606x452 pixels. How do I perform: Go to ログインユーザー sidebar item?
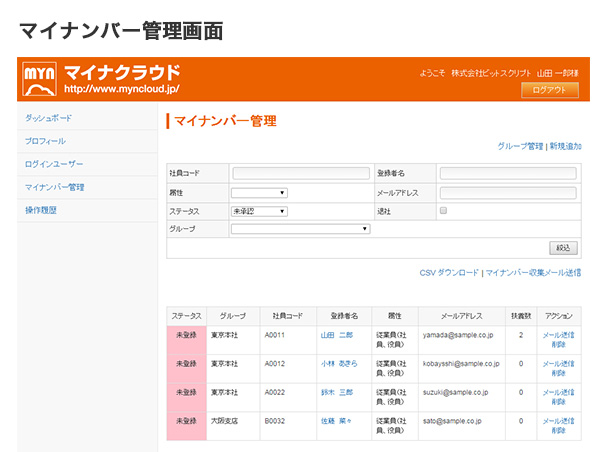click(54, 164)
